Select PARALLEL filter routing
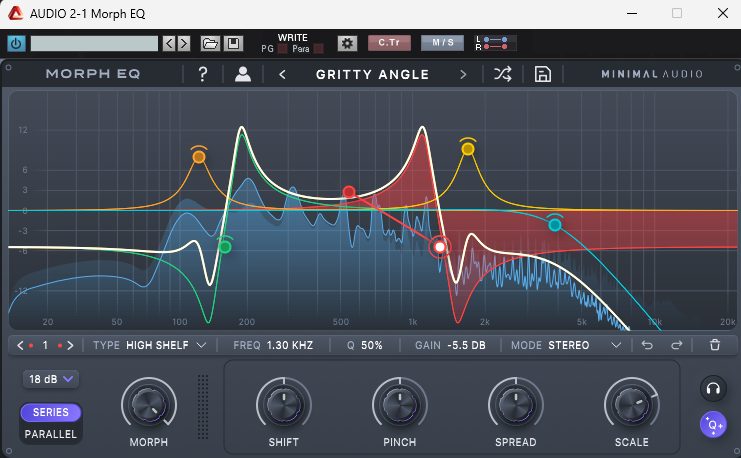The height and width of the screenshot is (458, 741). 51,434
